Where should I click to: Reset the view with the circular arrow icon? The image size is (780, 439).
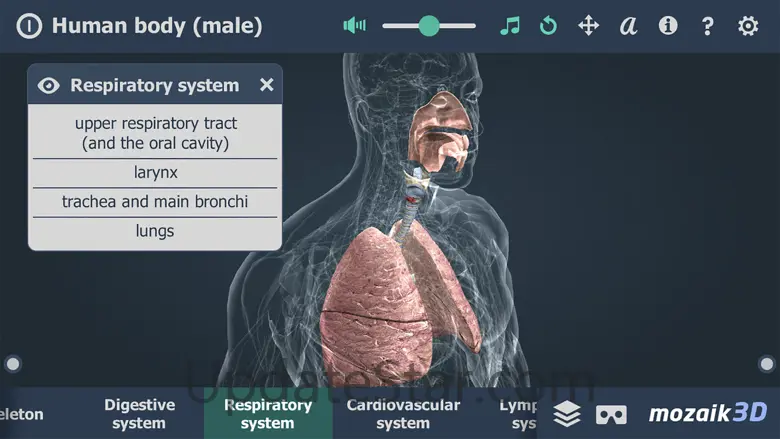point(548,26)
